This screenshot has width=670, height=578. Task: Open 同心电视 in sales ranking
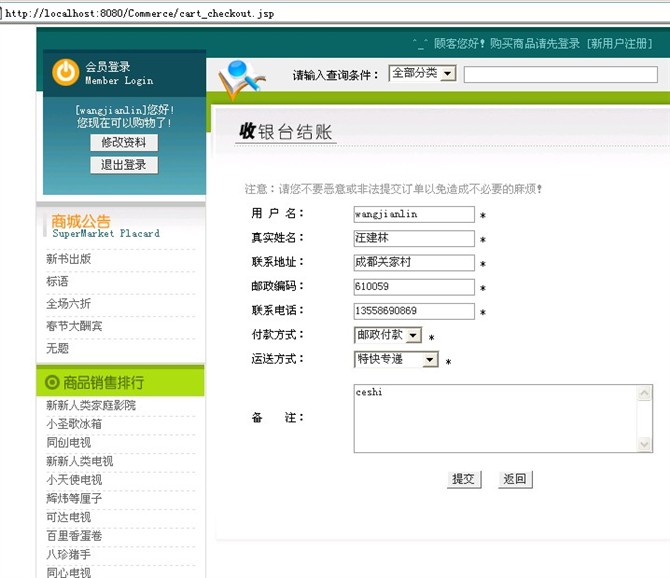coord(69,572)
